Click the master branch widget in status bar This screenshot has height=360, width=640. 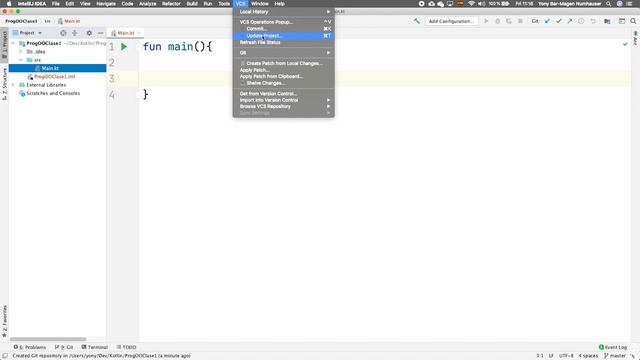point(614,356)
